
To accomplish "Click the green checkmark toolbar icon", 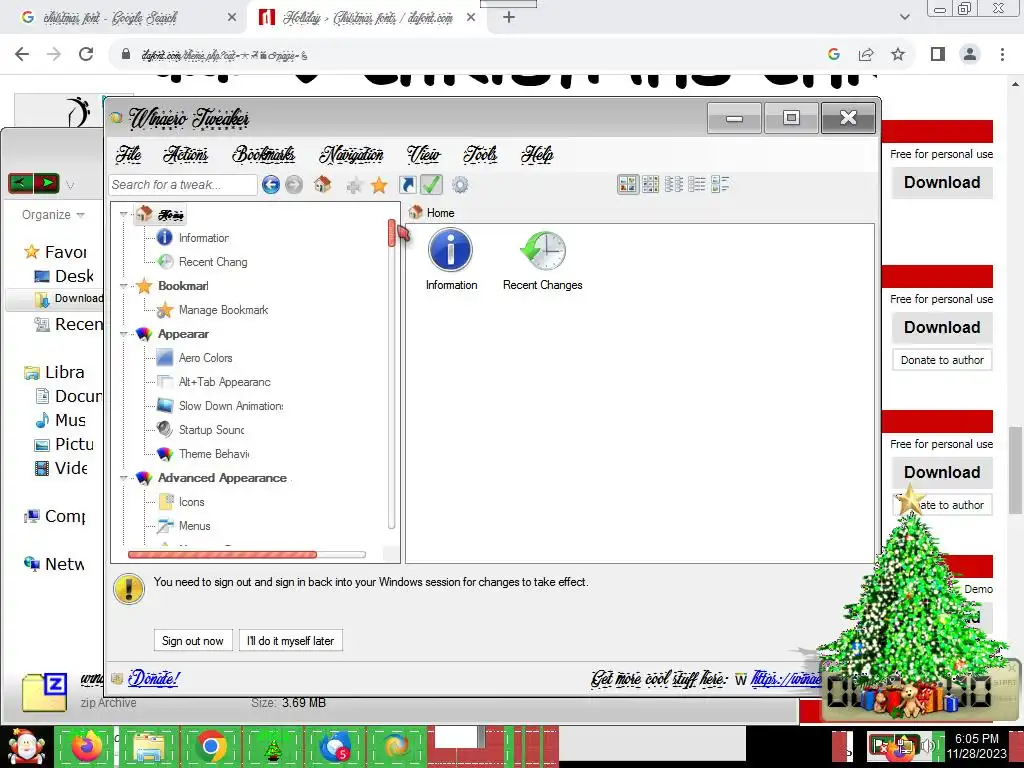I will click(x=431, y=185).
